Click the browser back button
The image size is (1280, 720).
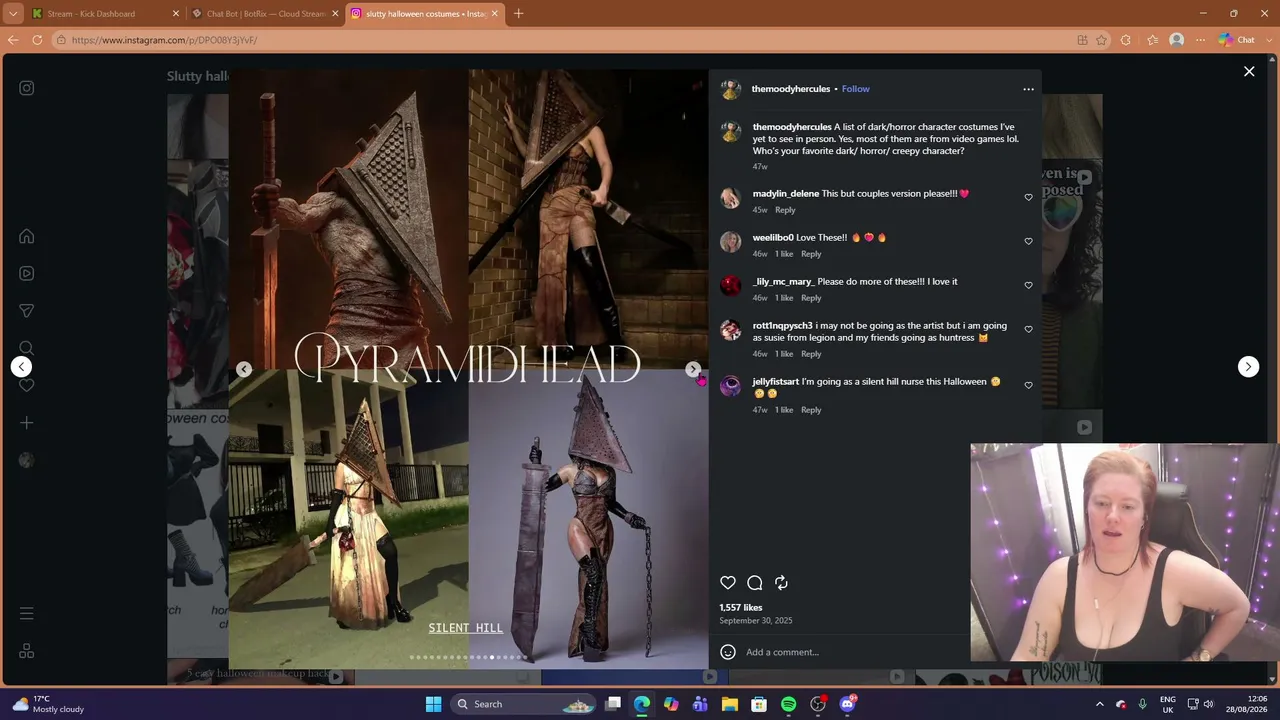pyautogui.click(x=13, y=40)
